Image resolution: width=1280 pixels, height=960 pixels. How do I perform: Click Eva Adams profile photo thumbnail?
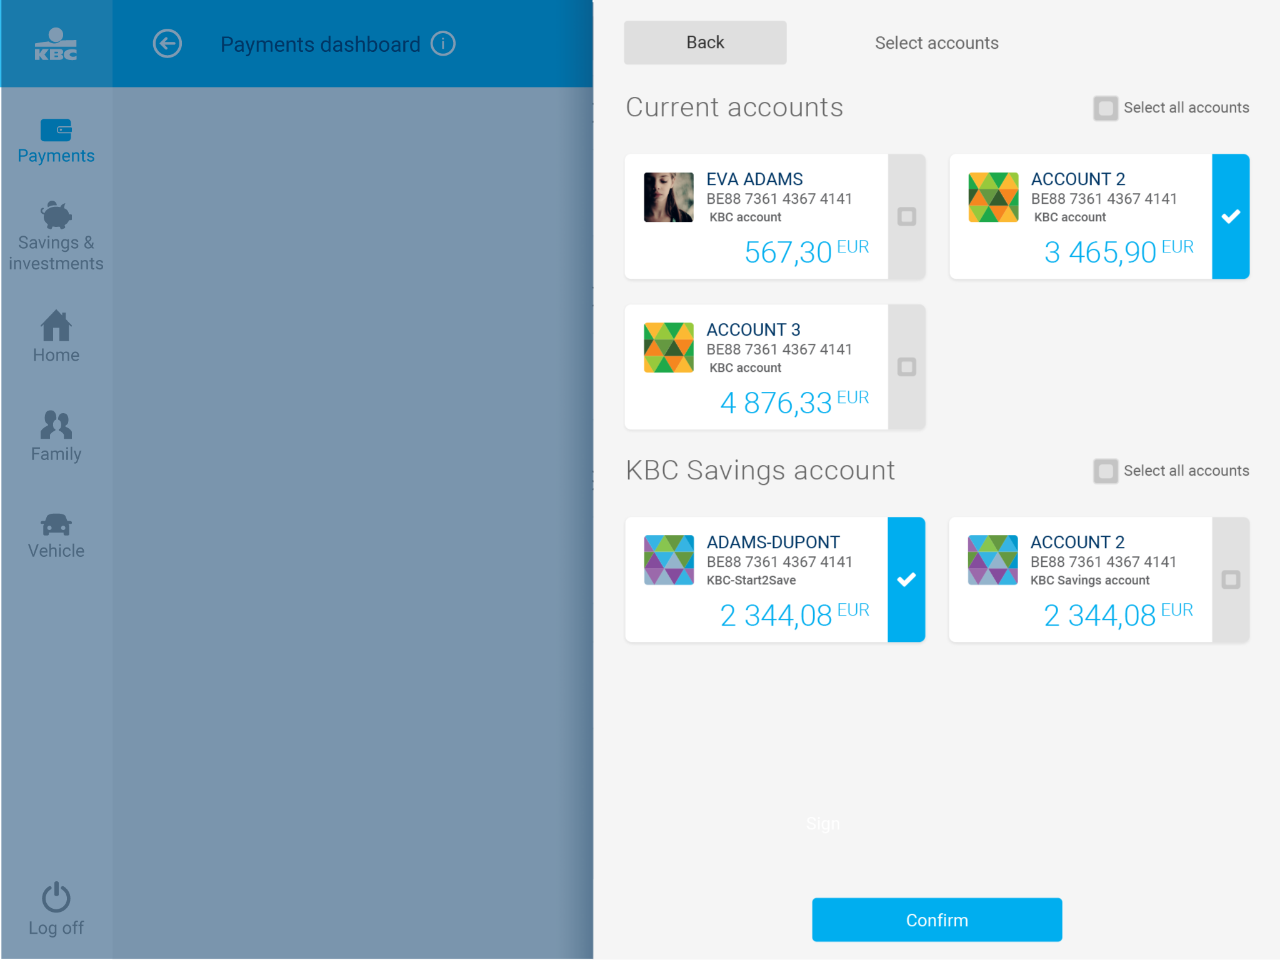click(x=669, y=197)
